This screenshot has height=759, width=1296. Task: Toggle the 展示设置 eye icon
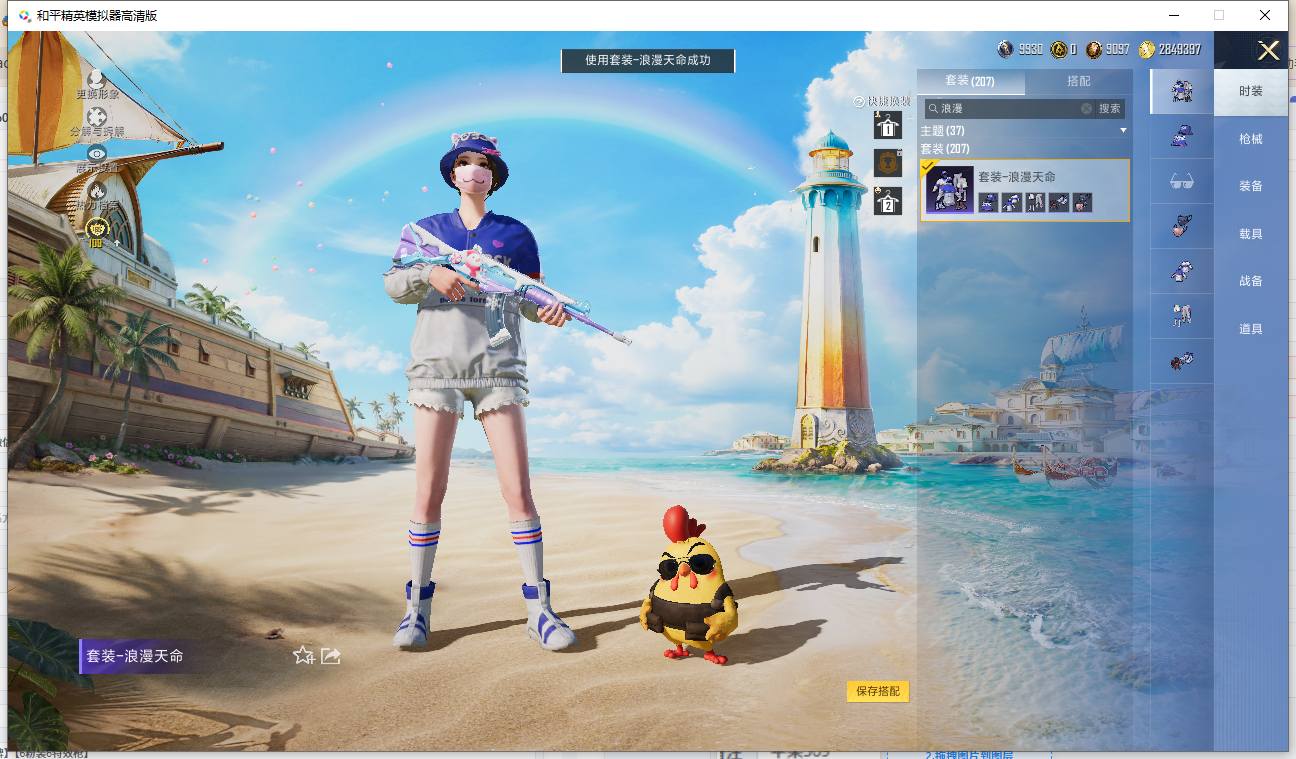[x=97, y=153]
